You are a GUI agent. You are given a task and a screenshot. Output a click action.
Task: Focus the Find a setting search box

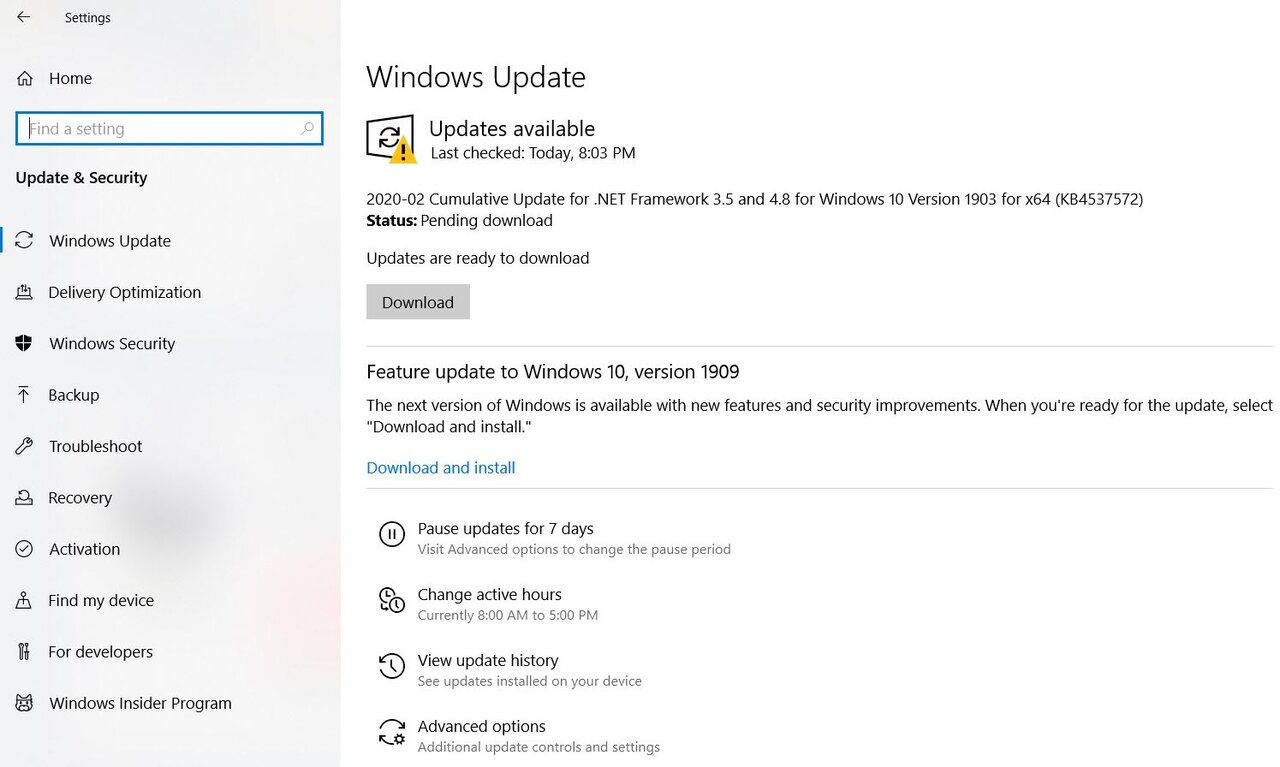click(160, 129)
